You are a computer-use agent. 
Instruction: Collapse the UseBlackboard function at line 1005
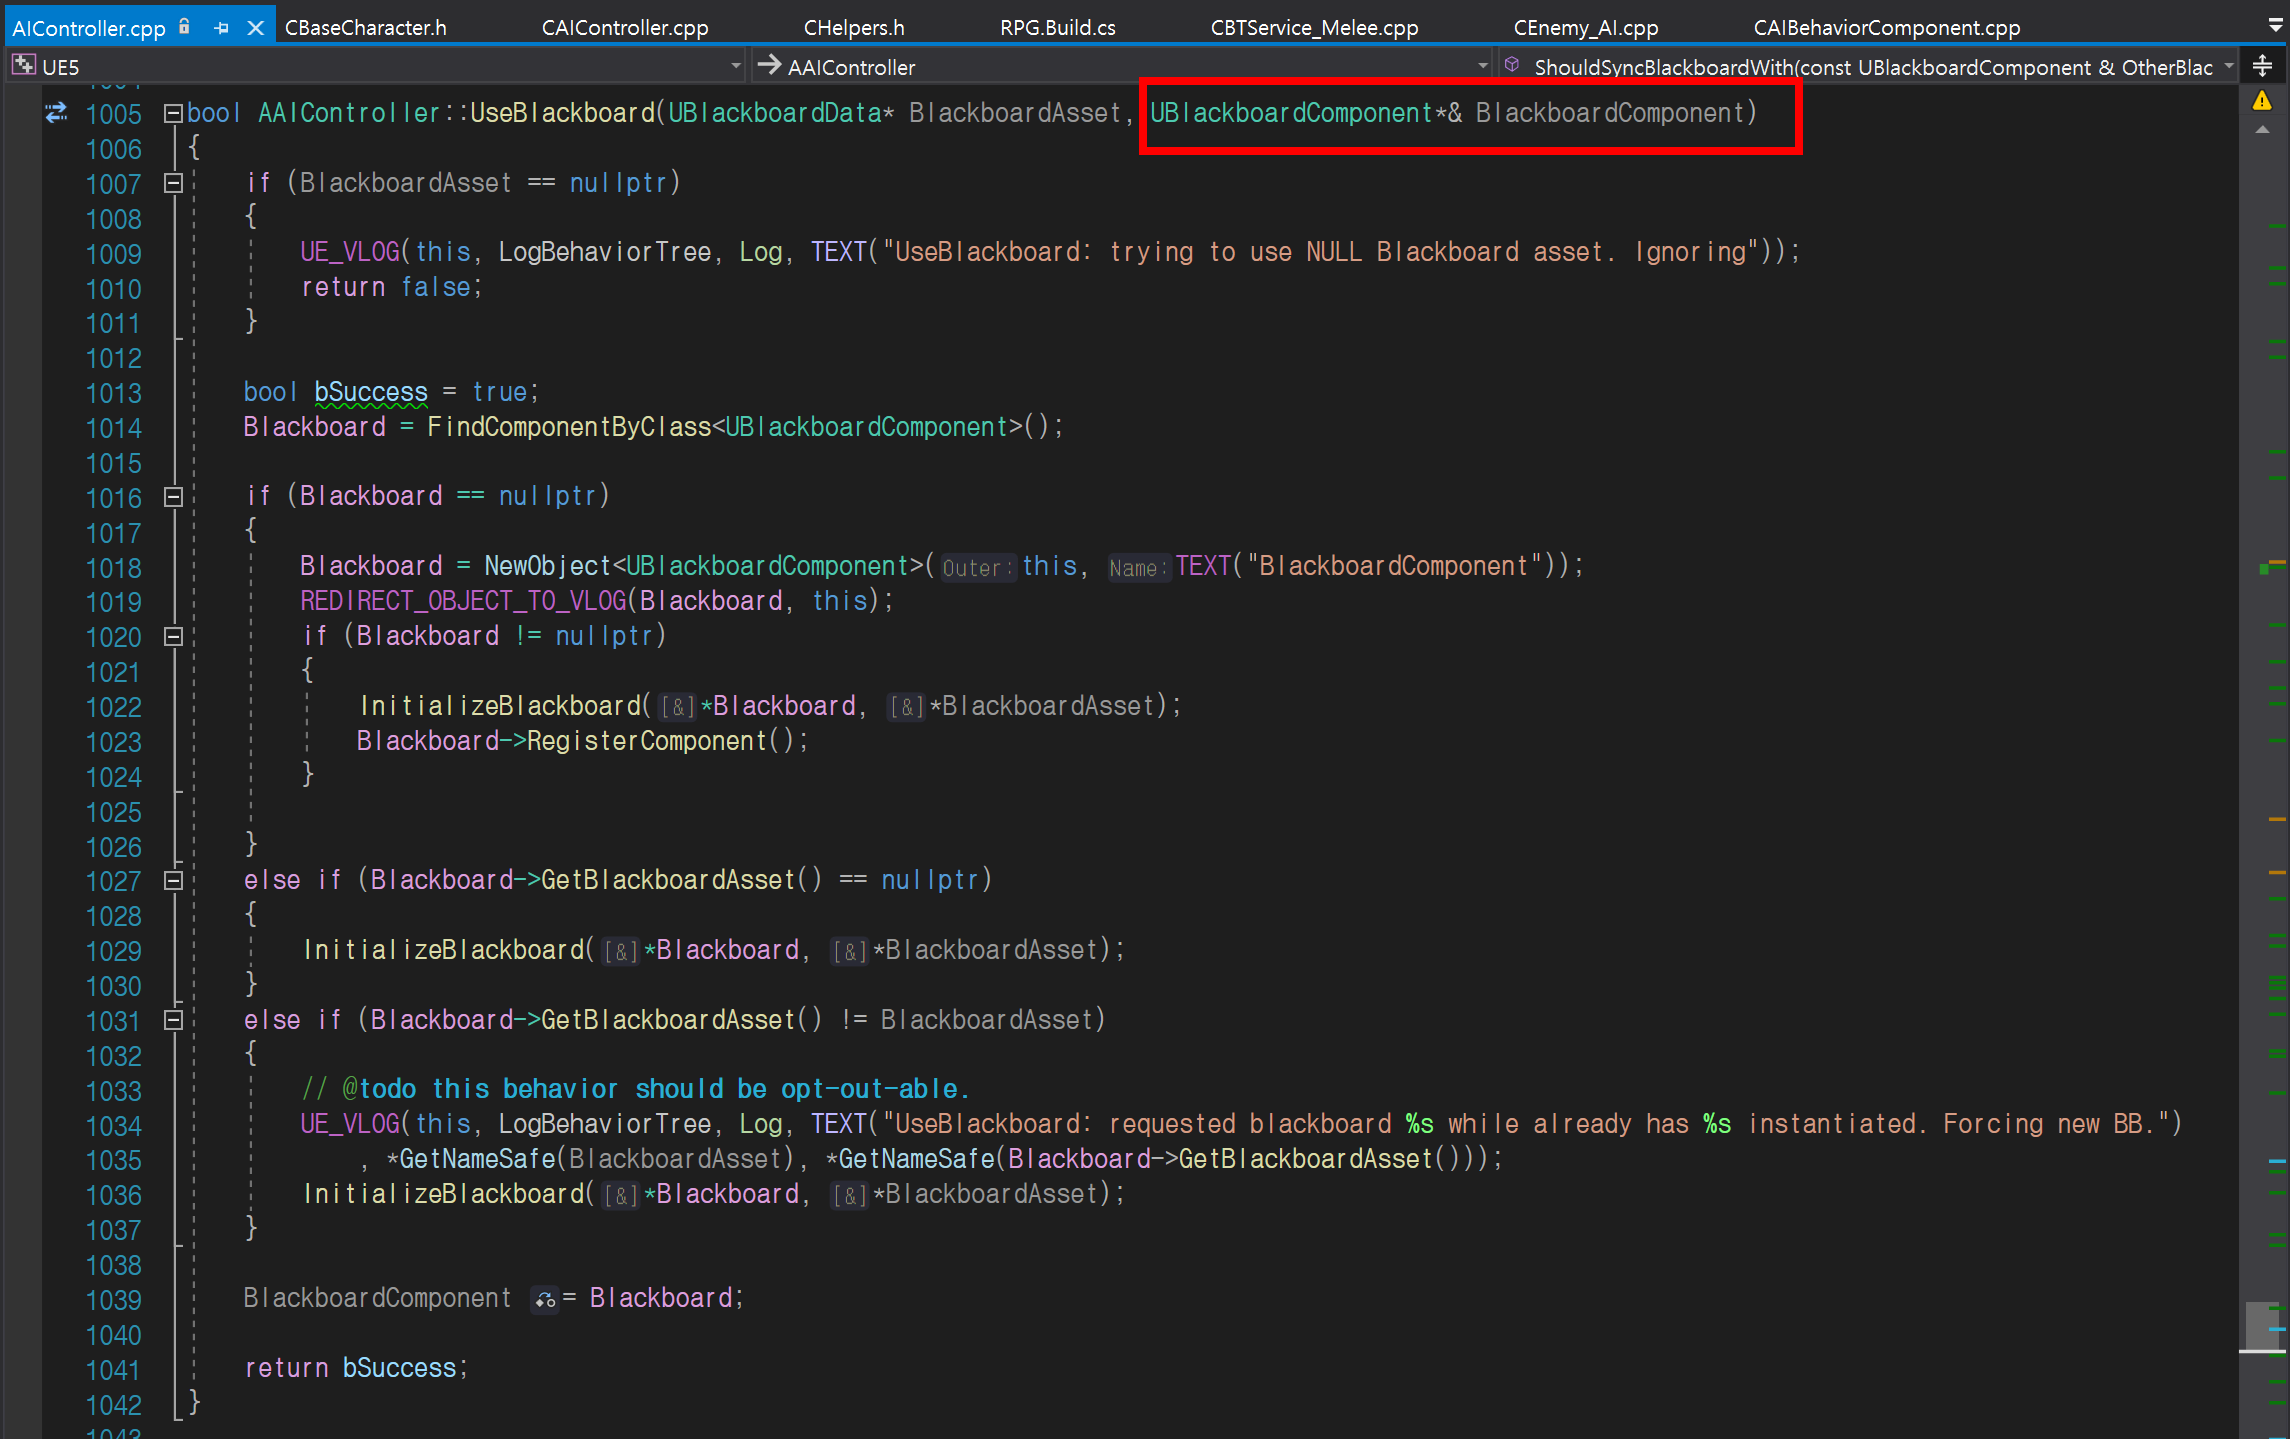coord(173,113)
